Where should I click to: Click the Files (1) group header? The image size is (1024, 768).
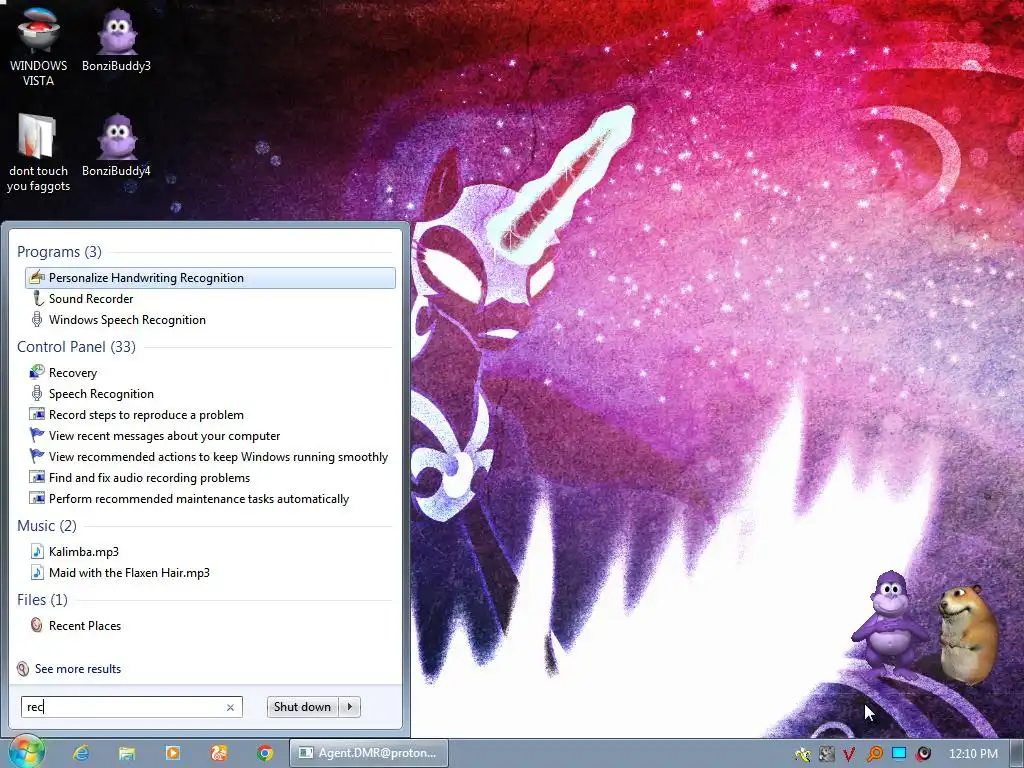click(42, 599)
